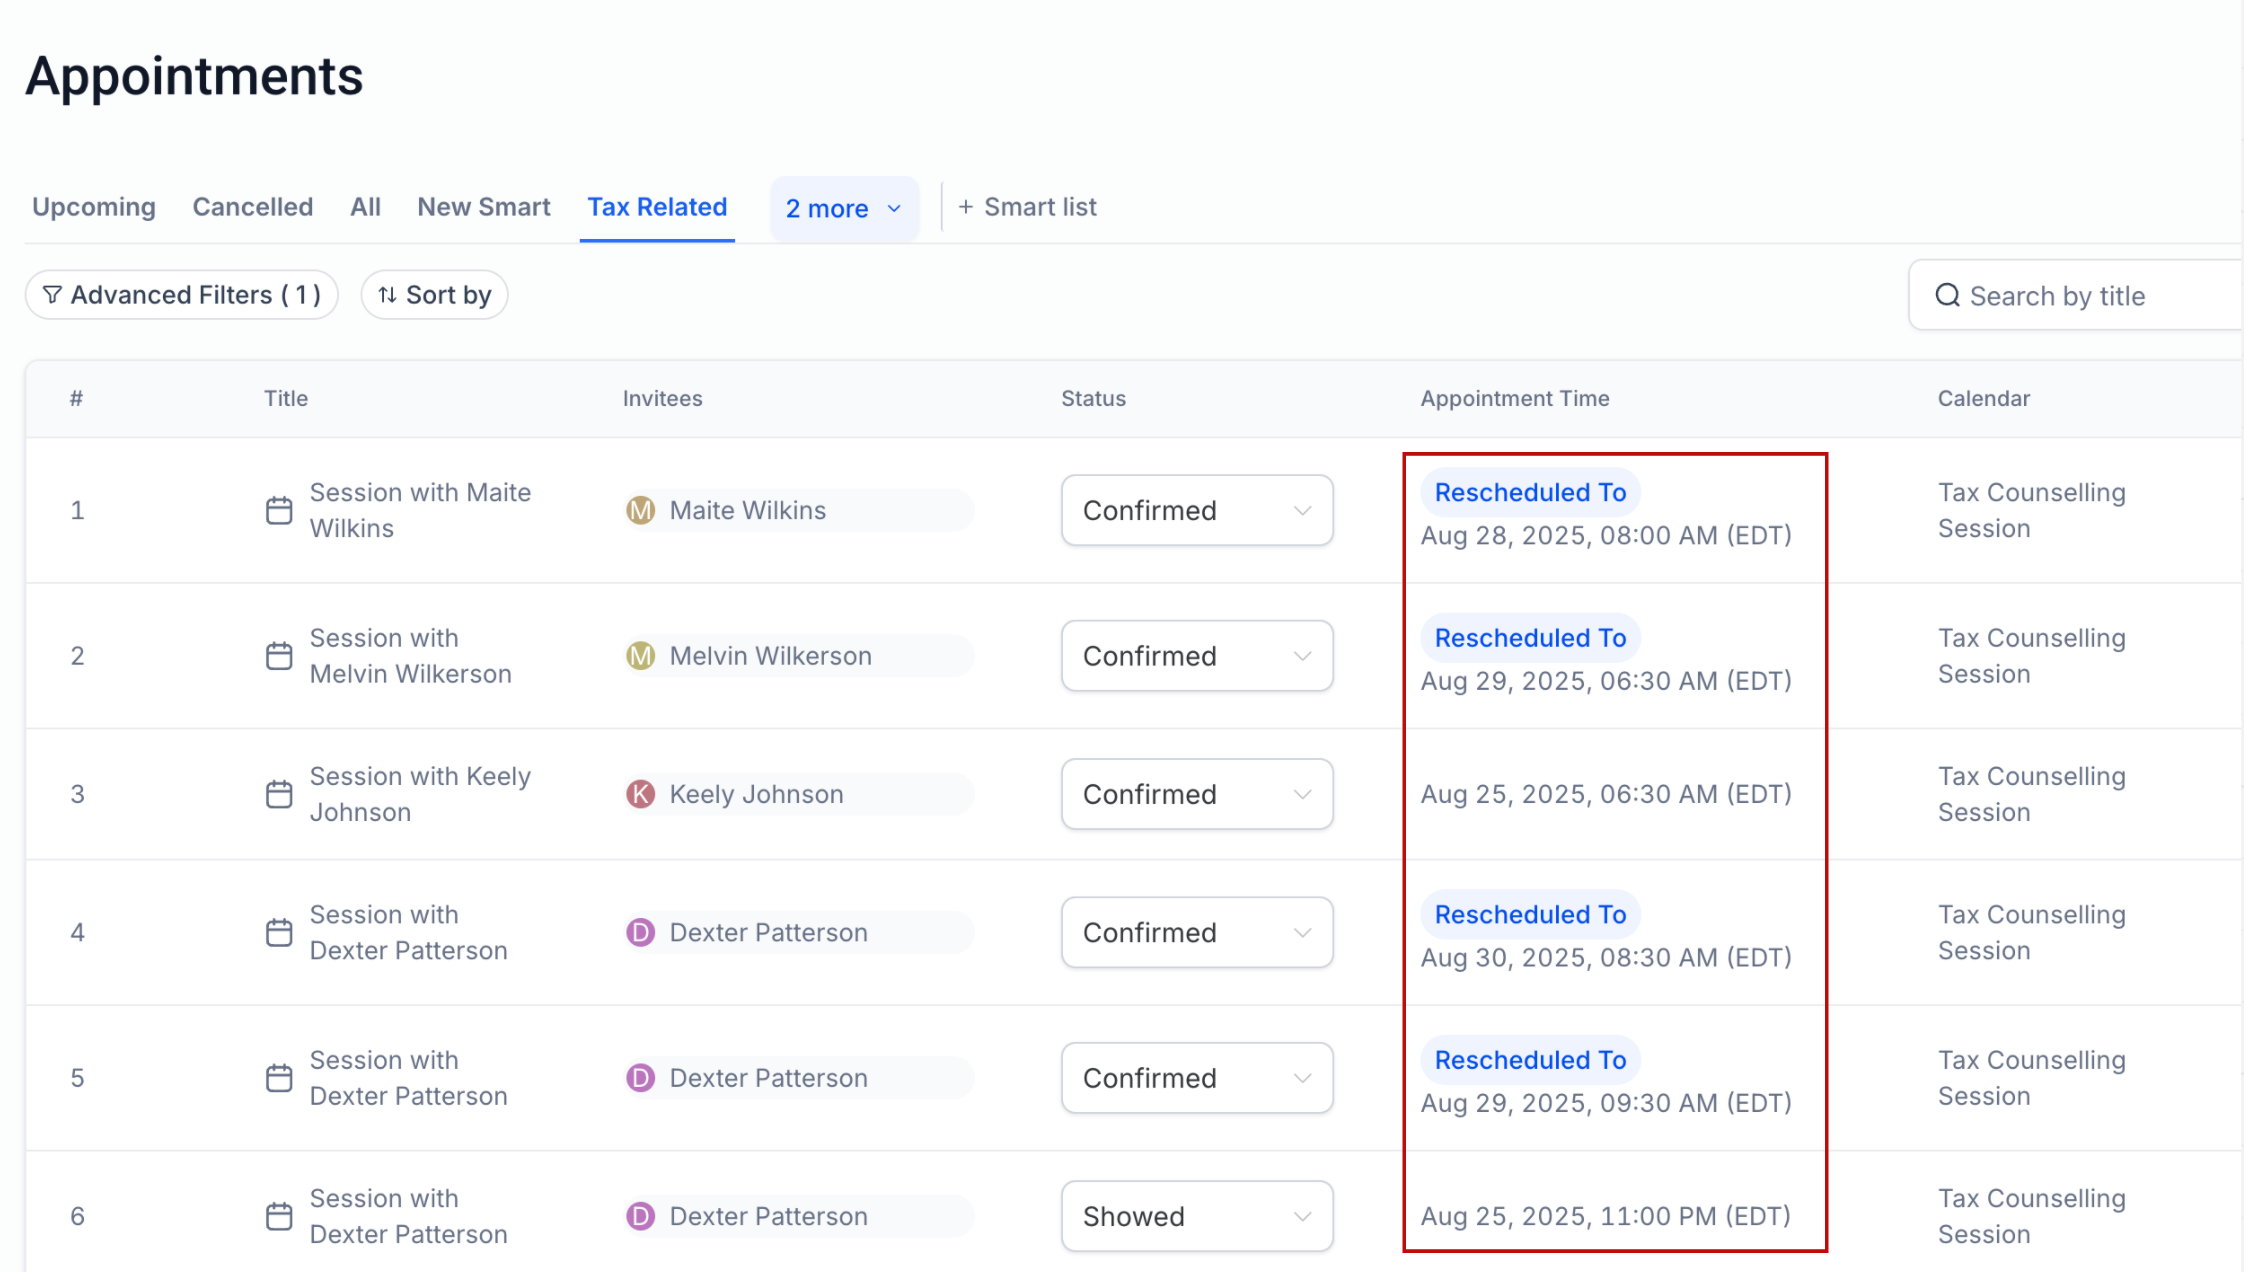Open status dropdown for Maite Wilkins
Screen dimensions: 2244x1272
click(x=1196, y=510)
